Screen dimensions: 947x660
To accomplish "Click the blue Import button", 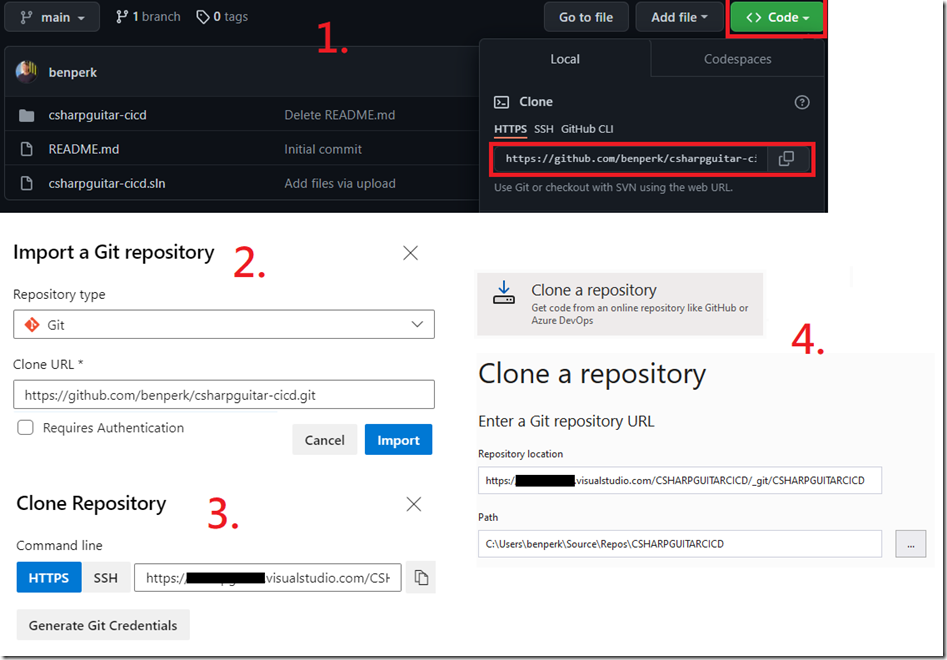I will (x=399, y=440).
